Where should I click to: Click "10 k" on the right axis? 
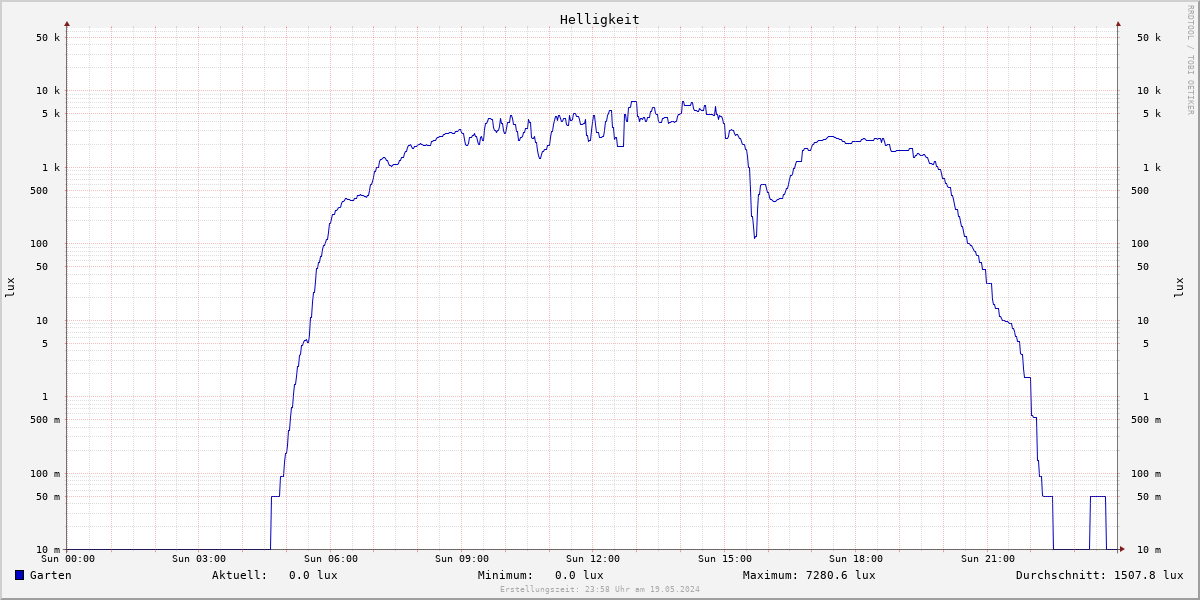[1149, 91]
